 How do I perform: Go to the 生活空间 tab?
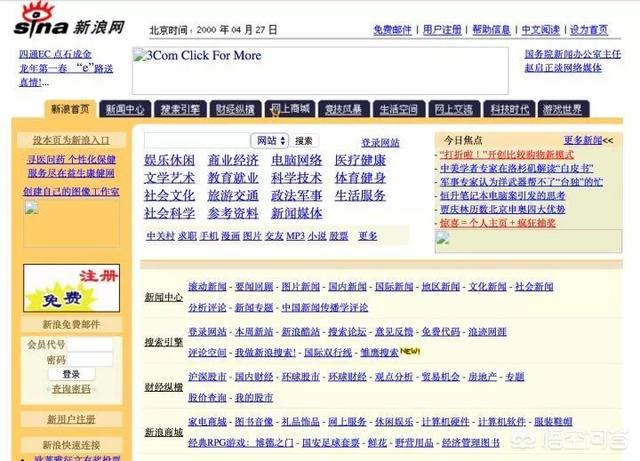pos(399,109)
